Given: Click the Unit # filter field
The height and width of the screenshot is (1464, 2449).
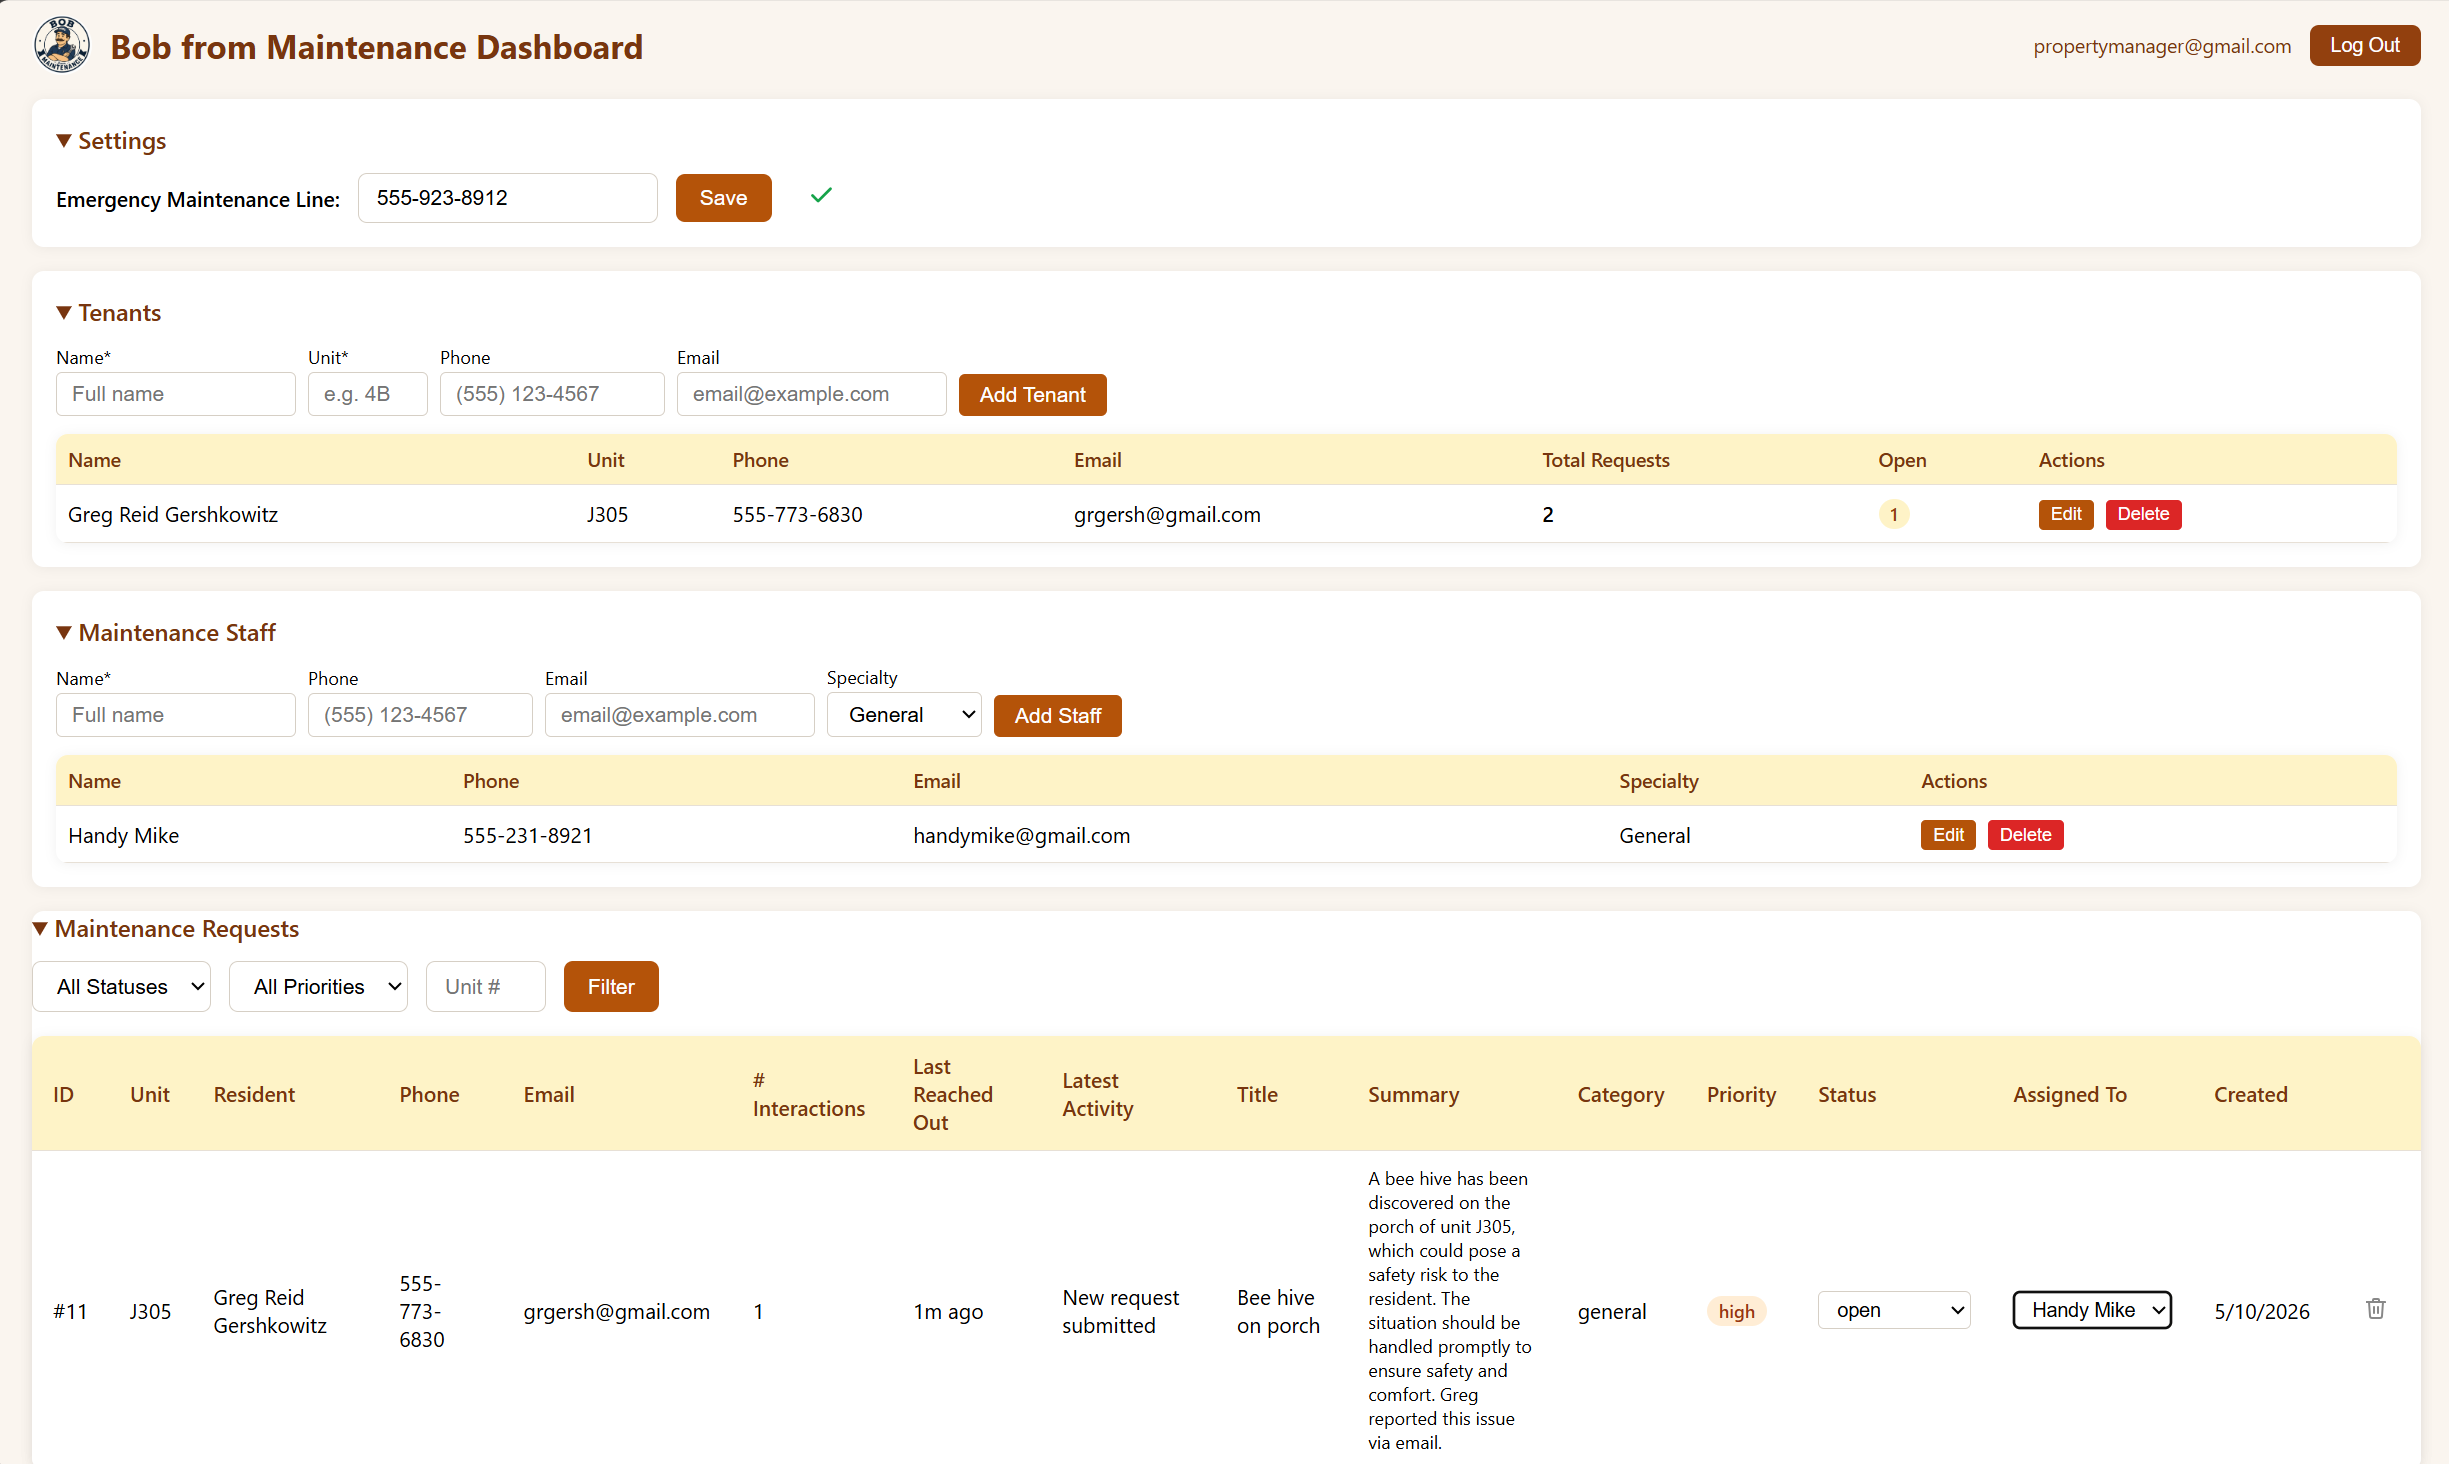Looking at the screenshot, I should click(x=486, y=987).
